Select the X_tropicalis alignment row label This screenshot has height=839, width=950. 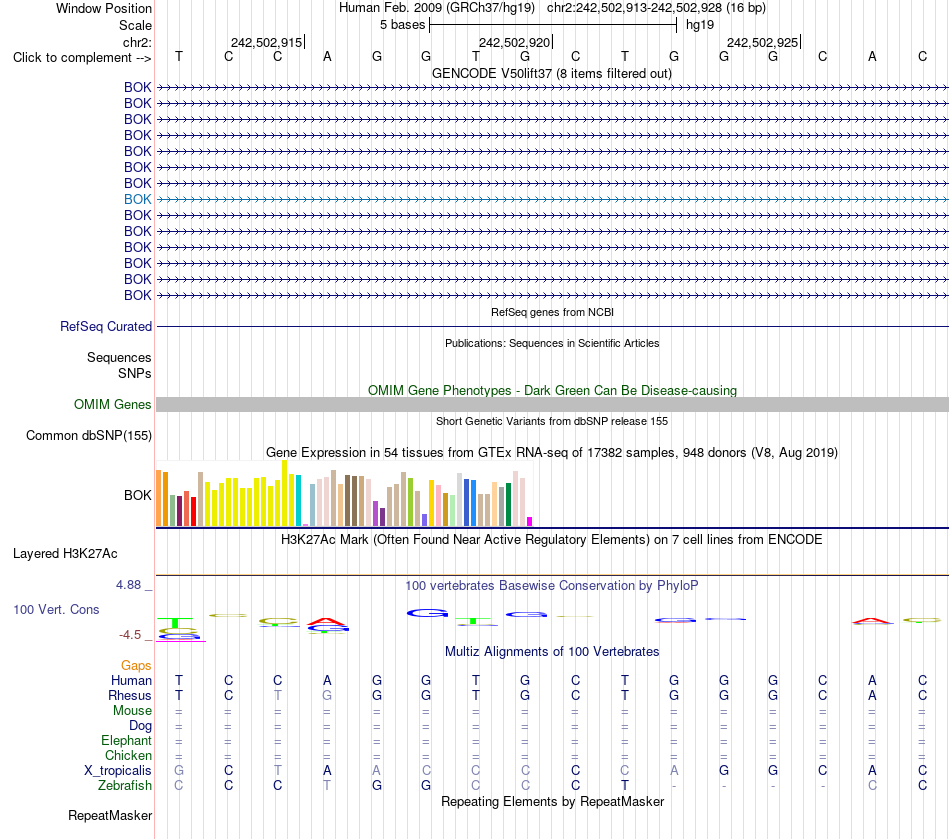click(x=118, y=771)
